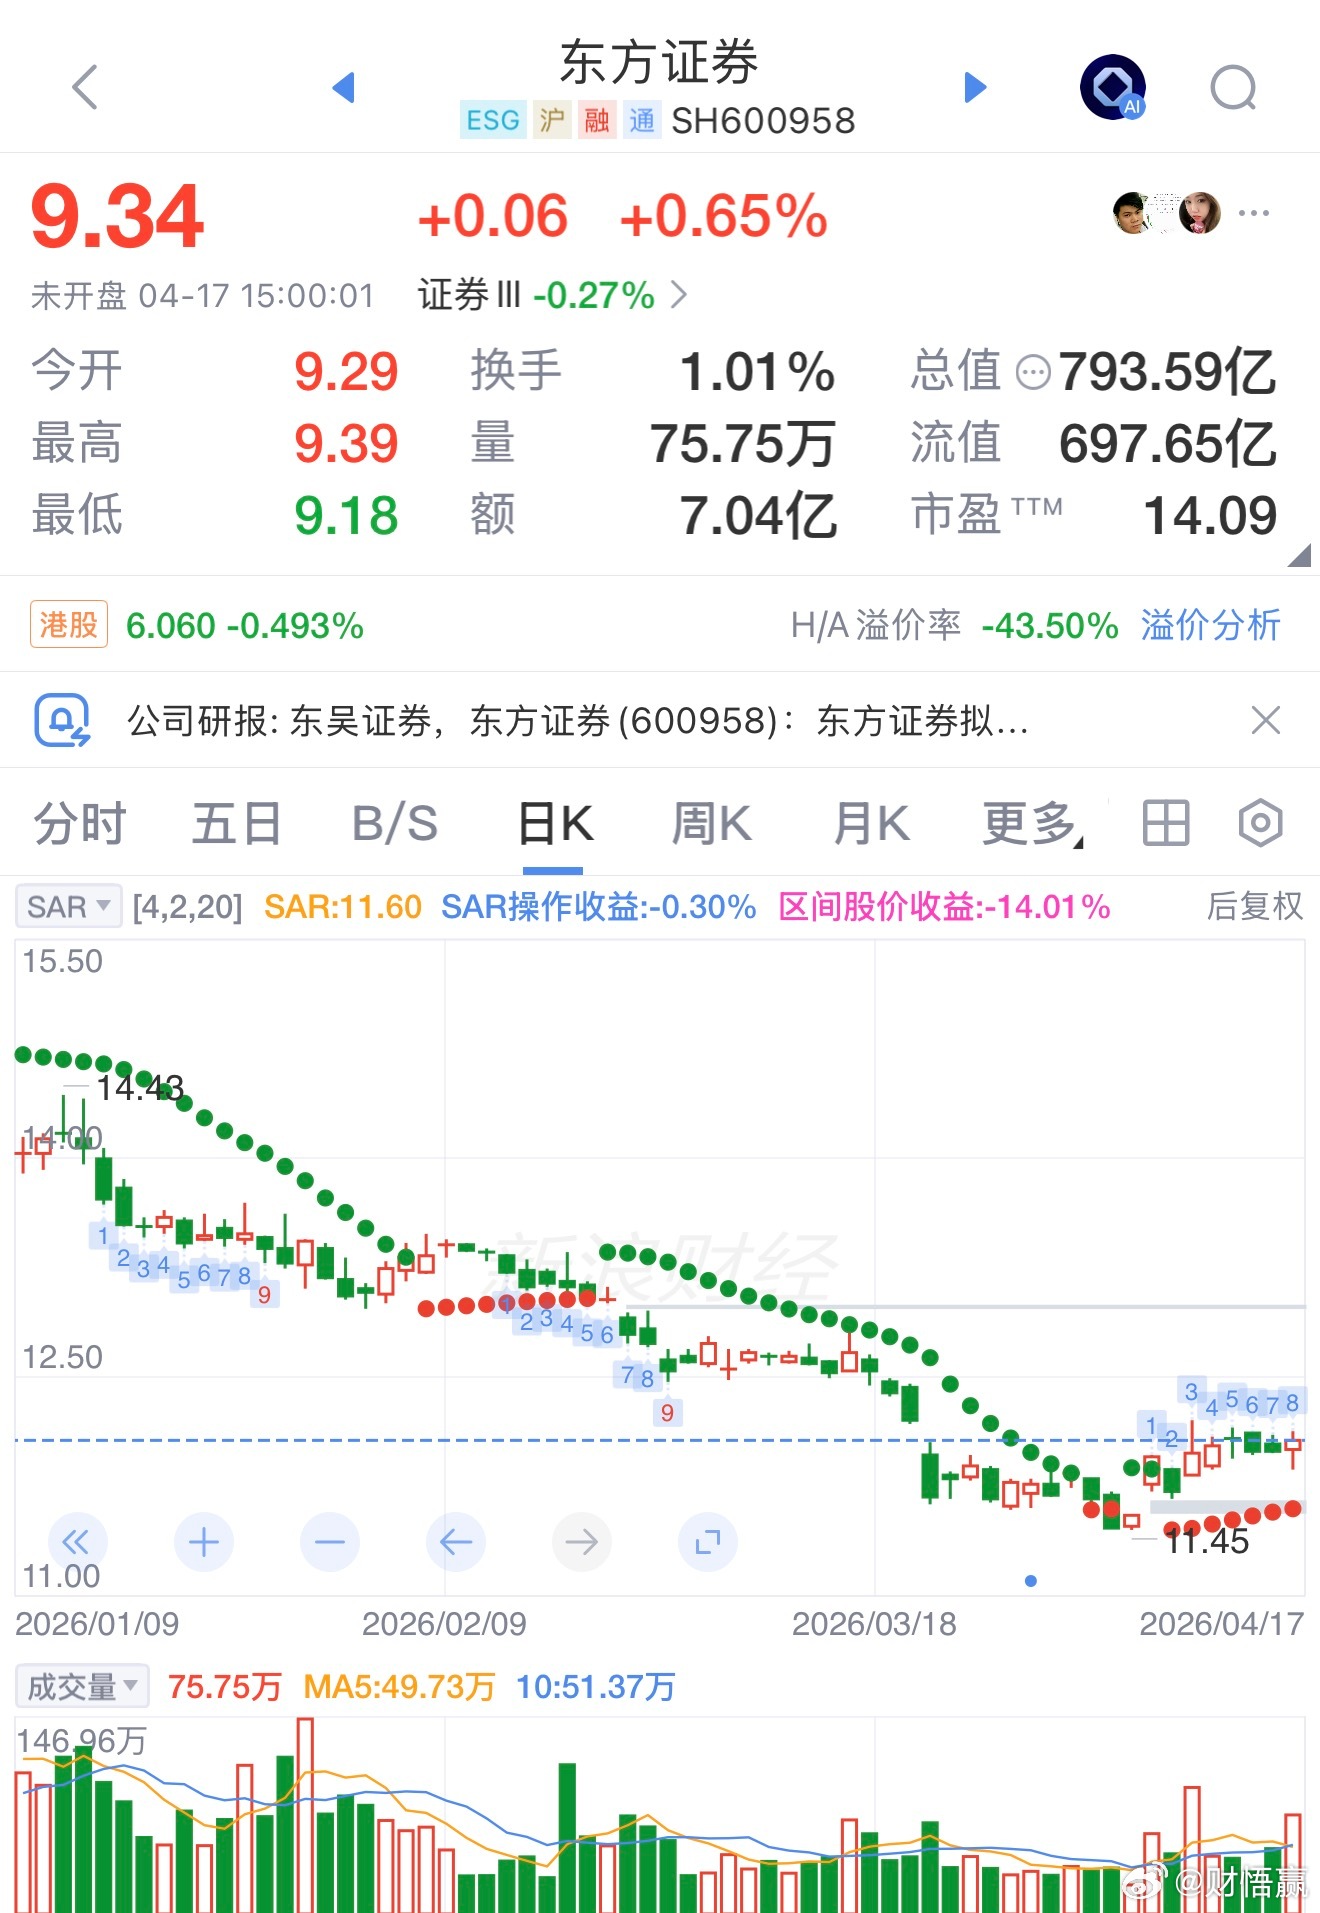Image resolution: width=1320 pixels, height=1913 pixels.
Task: Pan chart right with arrow button
Action: tap(582, 1542)
